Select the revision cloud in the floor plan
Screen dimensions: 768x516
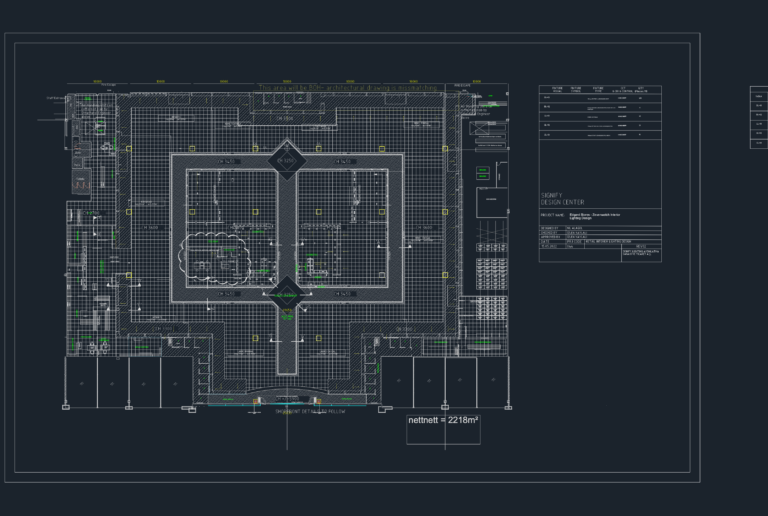pos(215,258)
